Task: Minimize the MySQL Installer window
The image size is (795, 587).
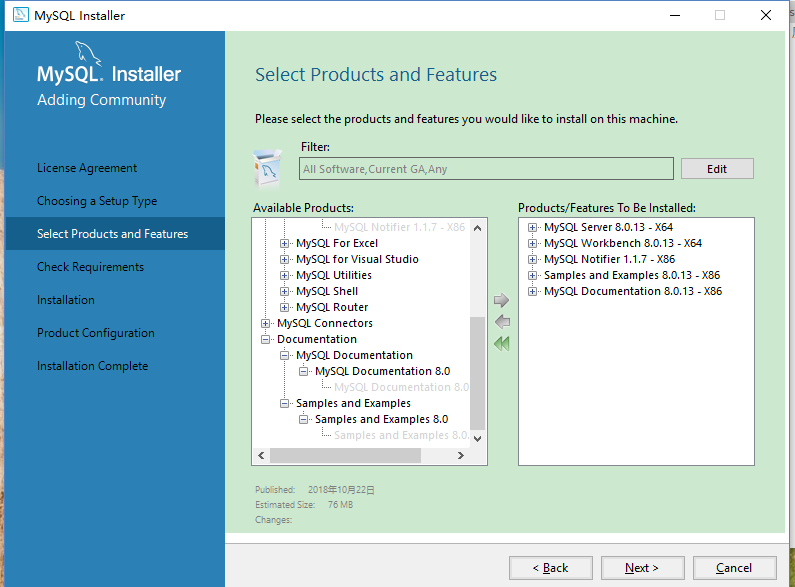Action: click(675, 15)
